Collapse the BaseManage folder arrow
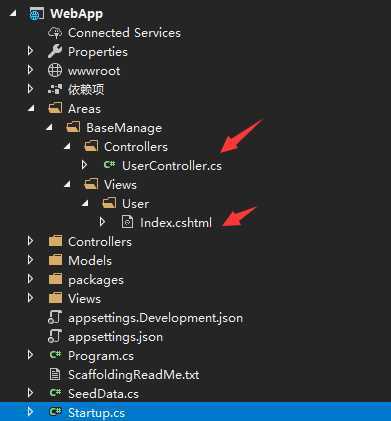 pos(49,127)
